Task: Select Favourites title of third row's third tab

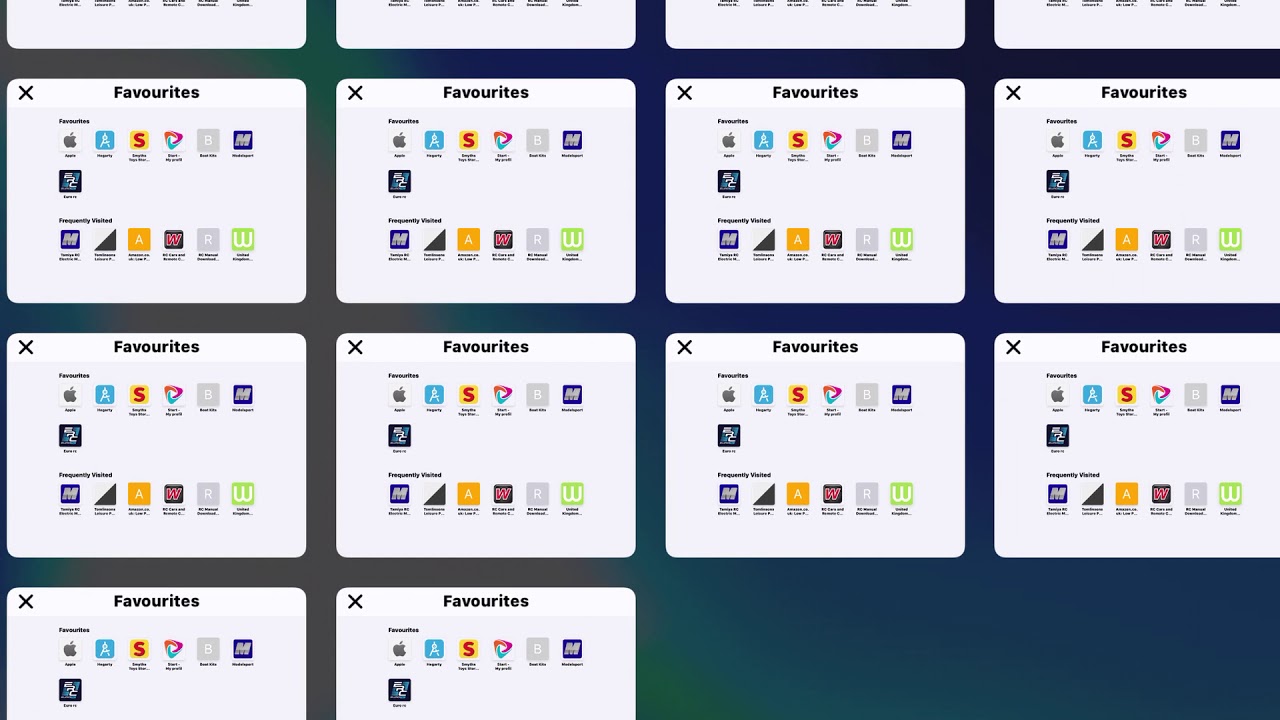Action: point(815,347)
